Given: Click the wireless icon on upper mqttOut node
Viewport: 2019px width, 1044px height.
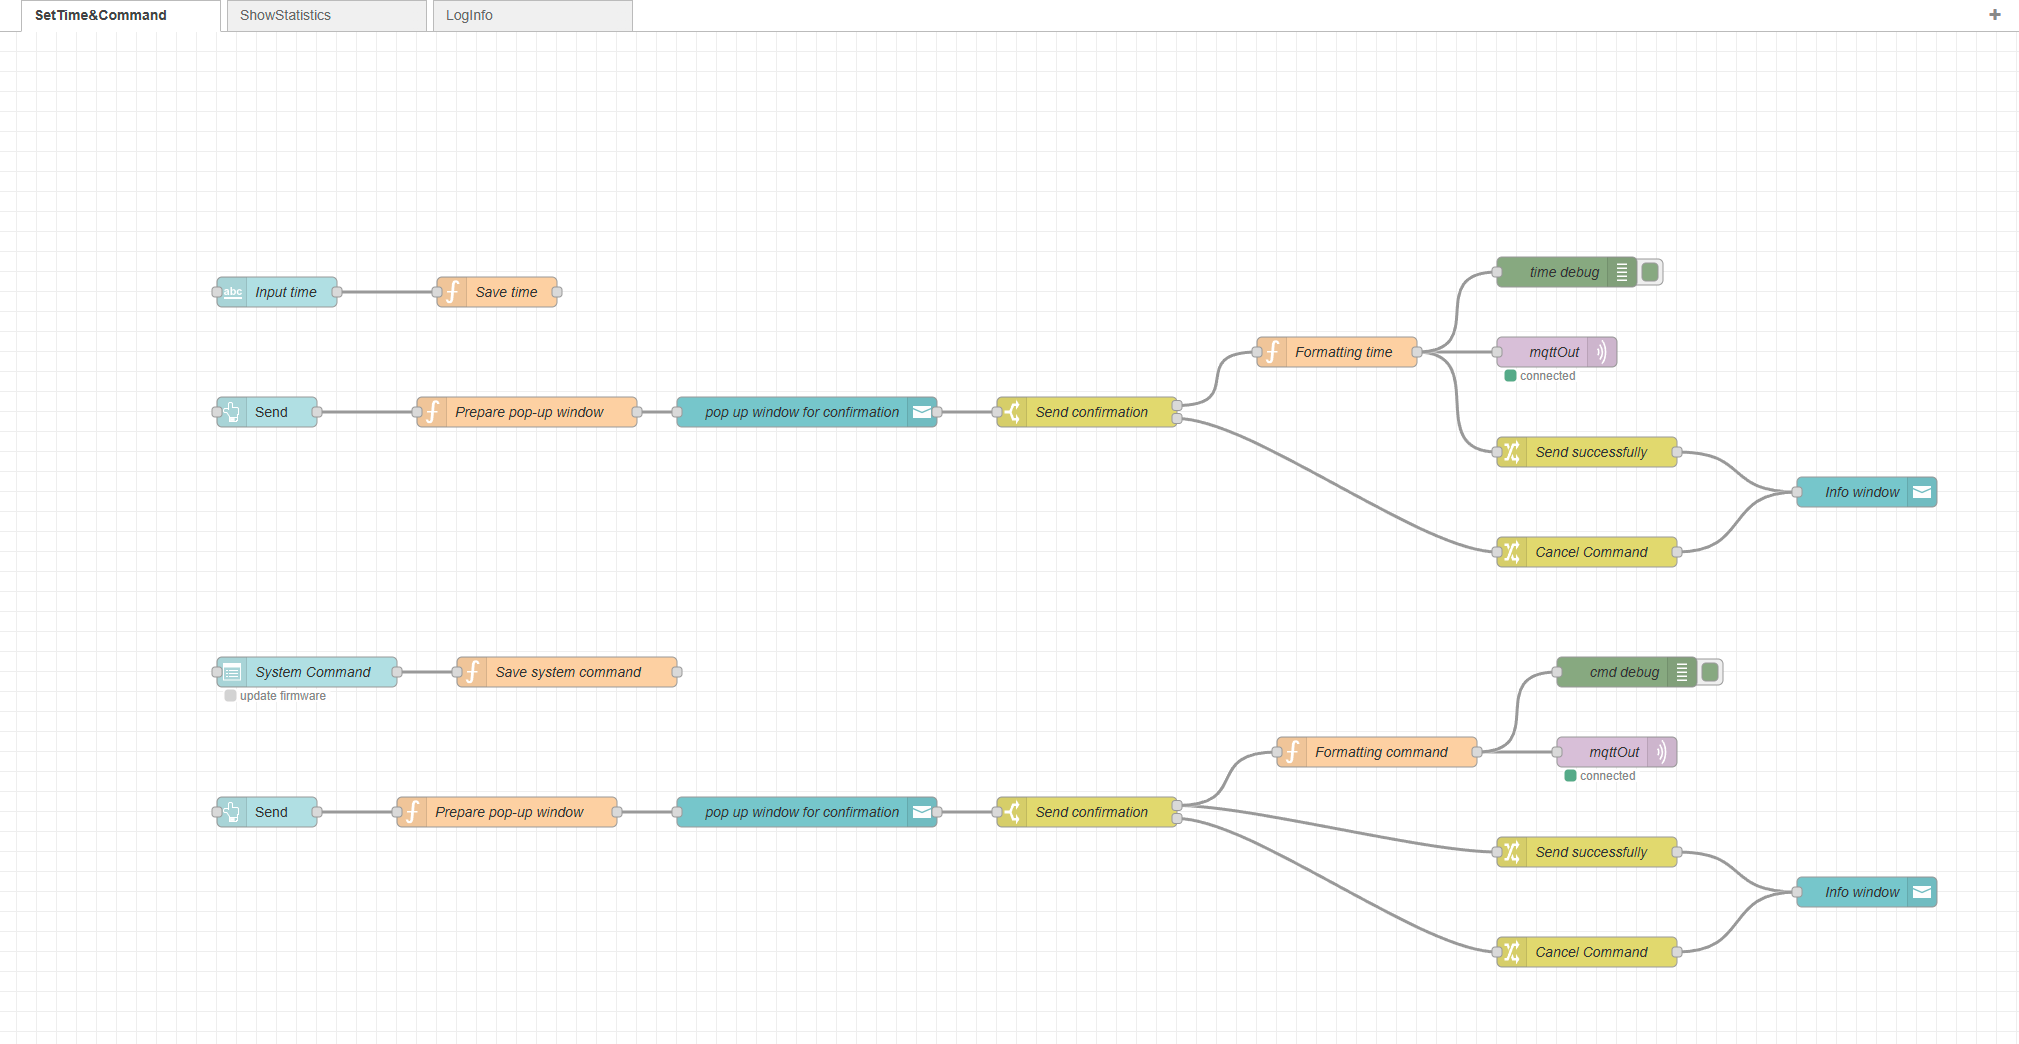Looking at the screenshot, I should pos(1602,352).
